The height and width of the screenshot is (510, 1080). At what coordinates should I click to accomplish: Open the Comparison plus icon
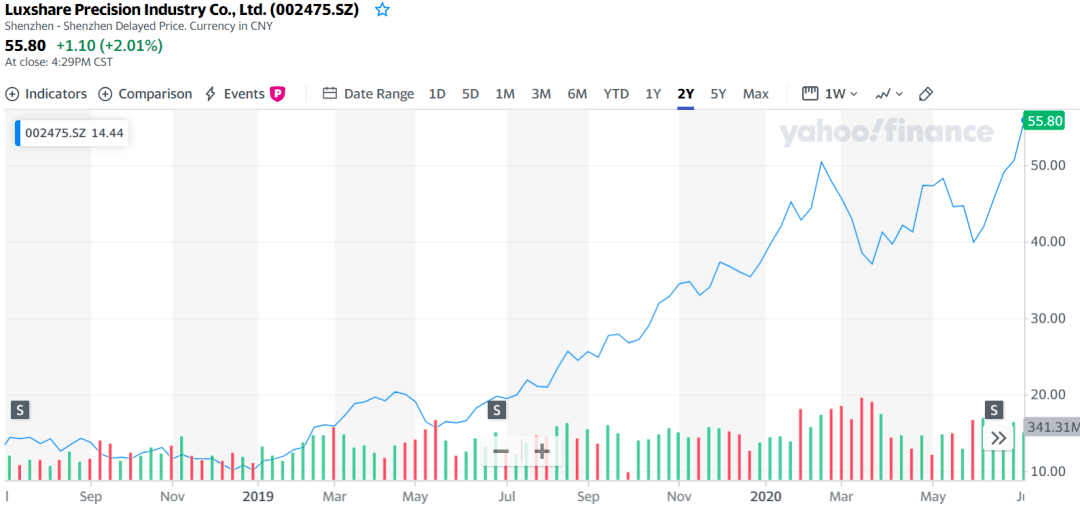[105, 94]
